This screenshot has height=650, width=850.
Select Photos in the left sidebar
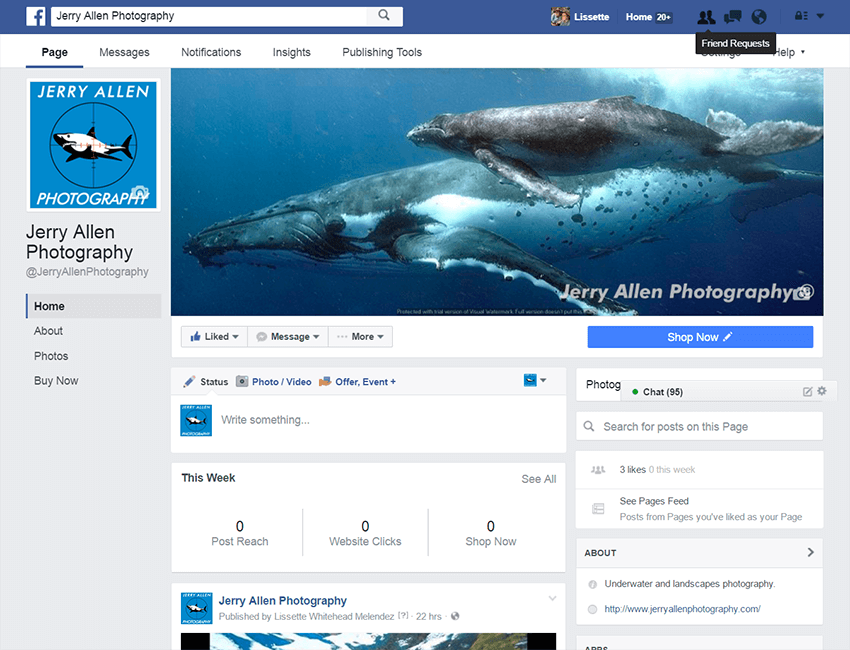click(51, 356)
